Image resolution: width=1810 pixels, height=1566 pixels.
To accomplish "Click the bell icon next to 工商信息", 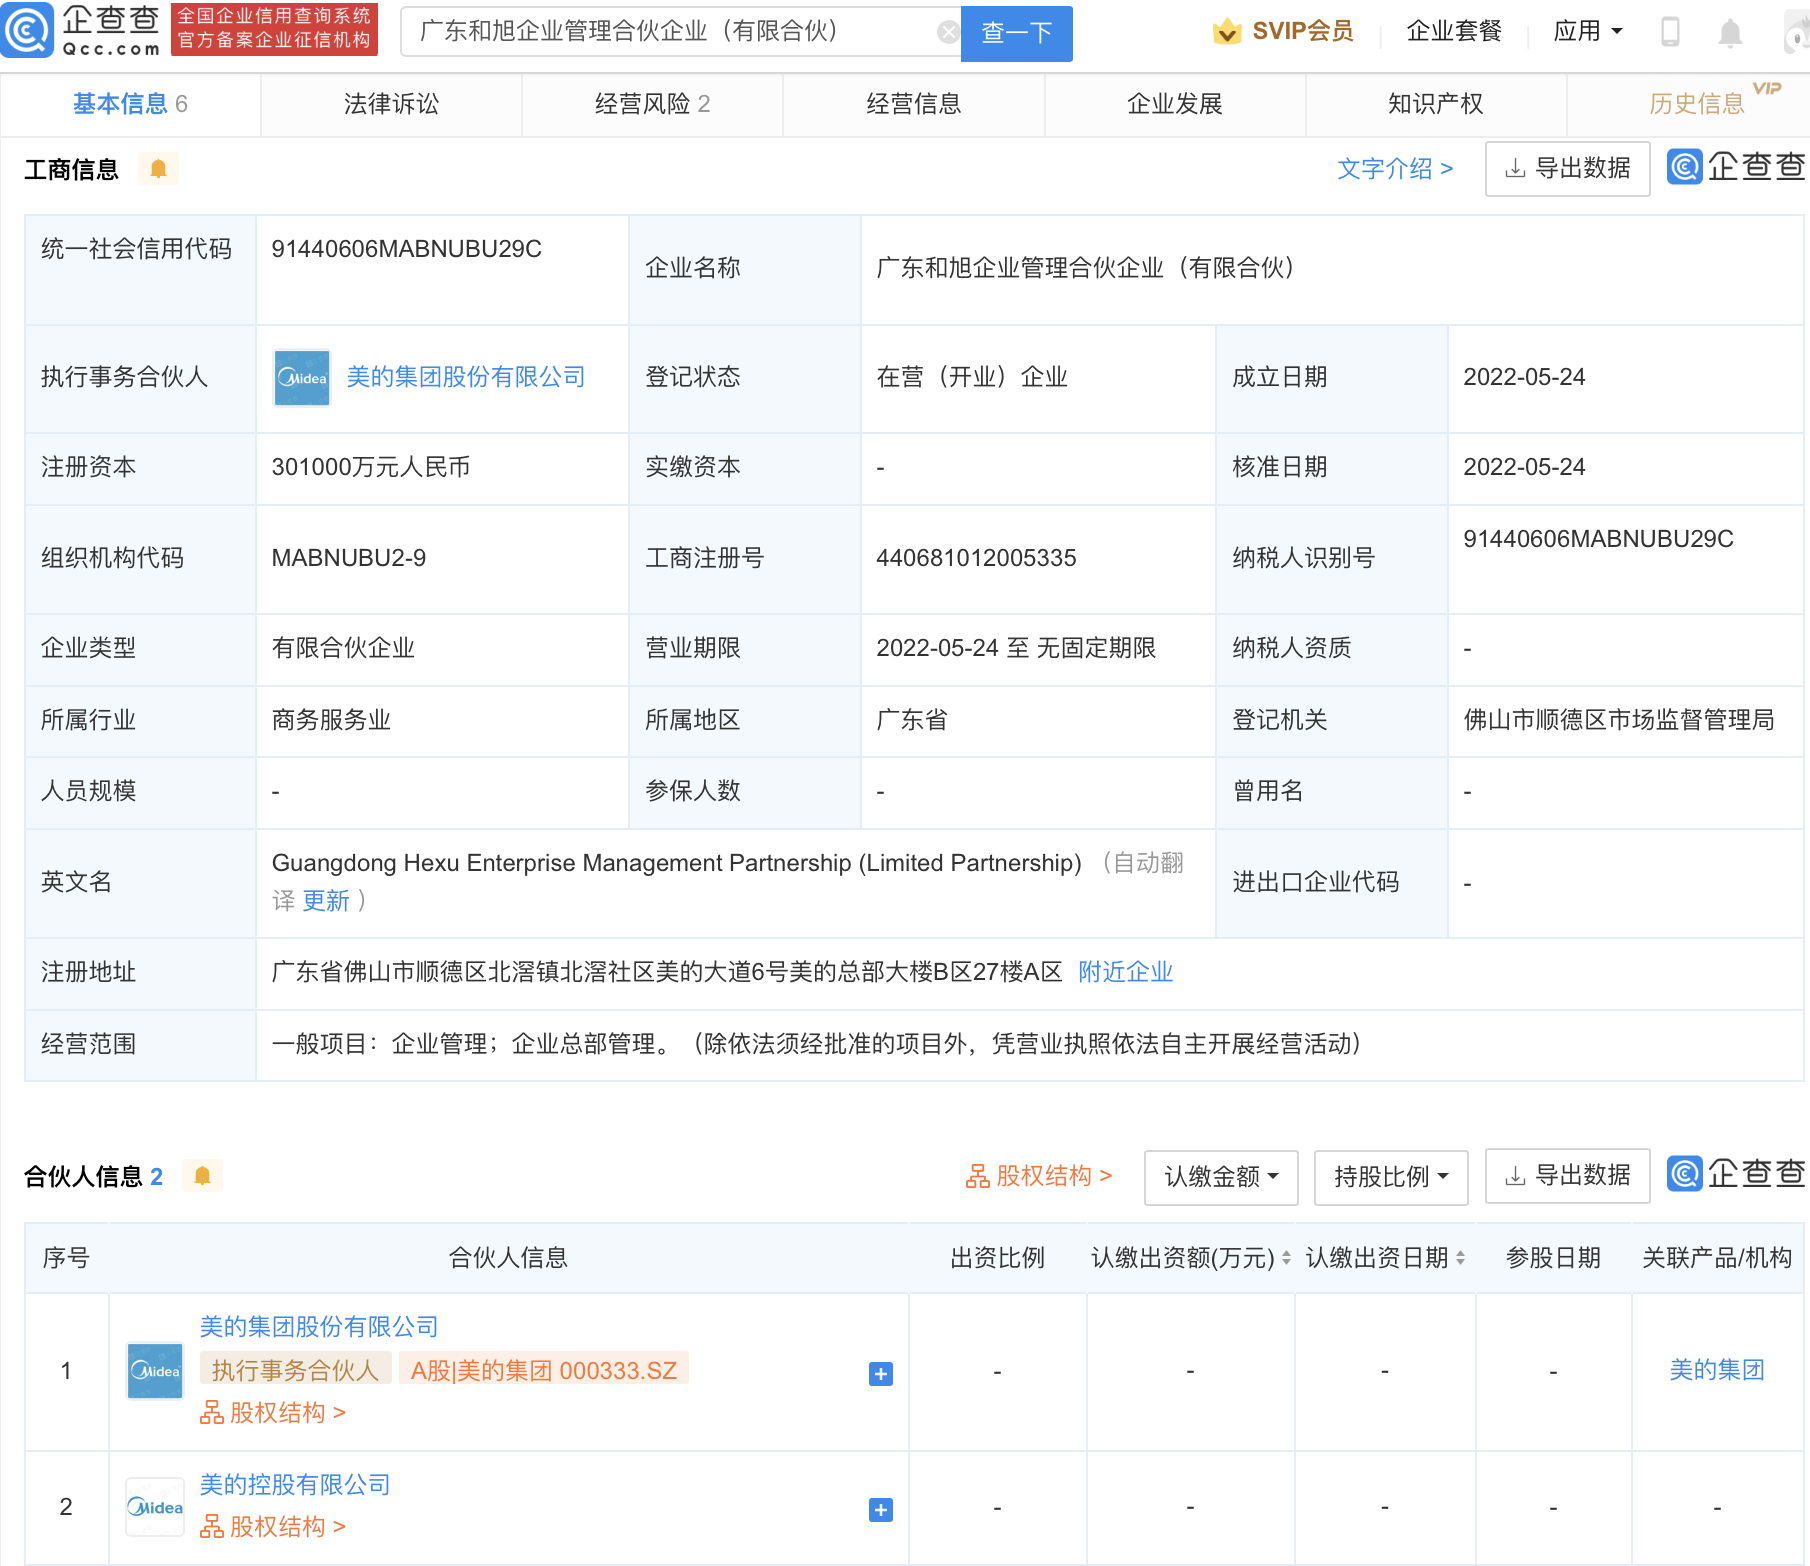I will pyautogui.click(x=158, y=169).
